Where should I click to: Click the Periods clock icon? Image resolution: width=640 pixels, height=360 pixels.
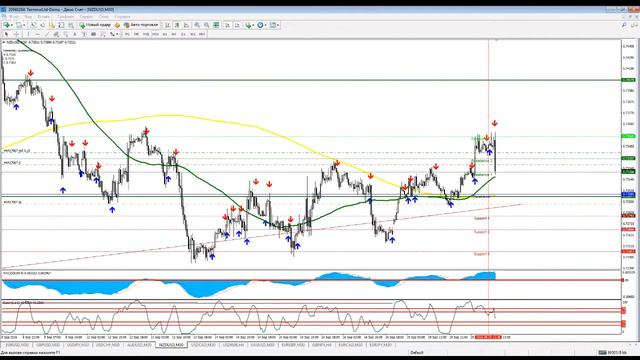pyautogui.click(x=260, y=25)
